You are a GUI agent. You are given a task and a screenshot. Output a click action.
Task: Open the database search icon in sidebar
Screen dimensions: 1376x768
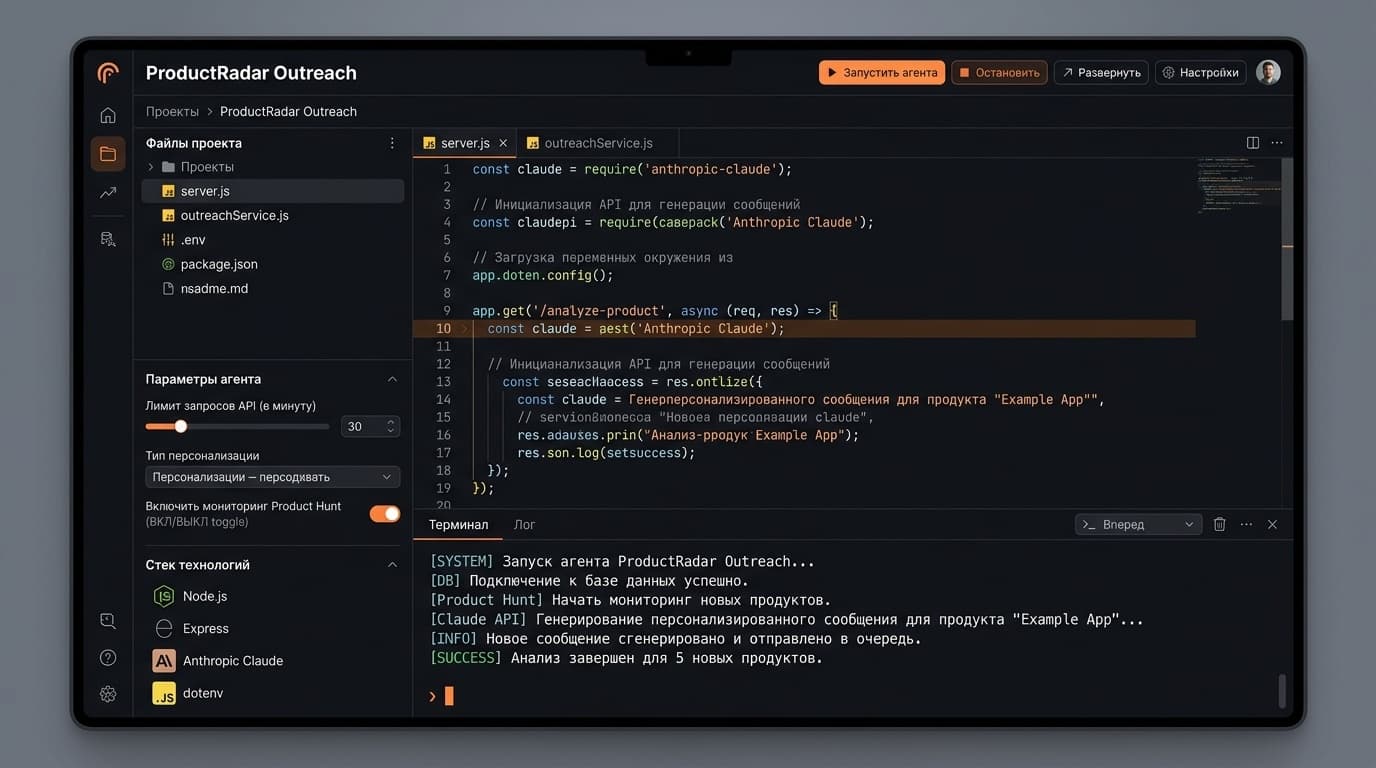point(107,238)
